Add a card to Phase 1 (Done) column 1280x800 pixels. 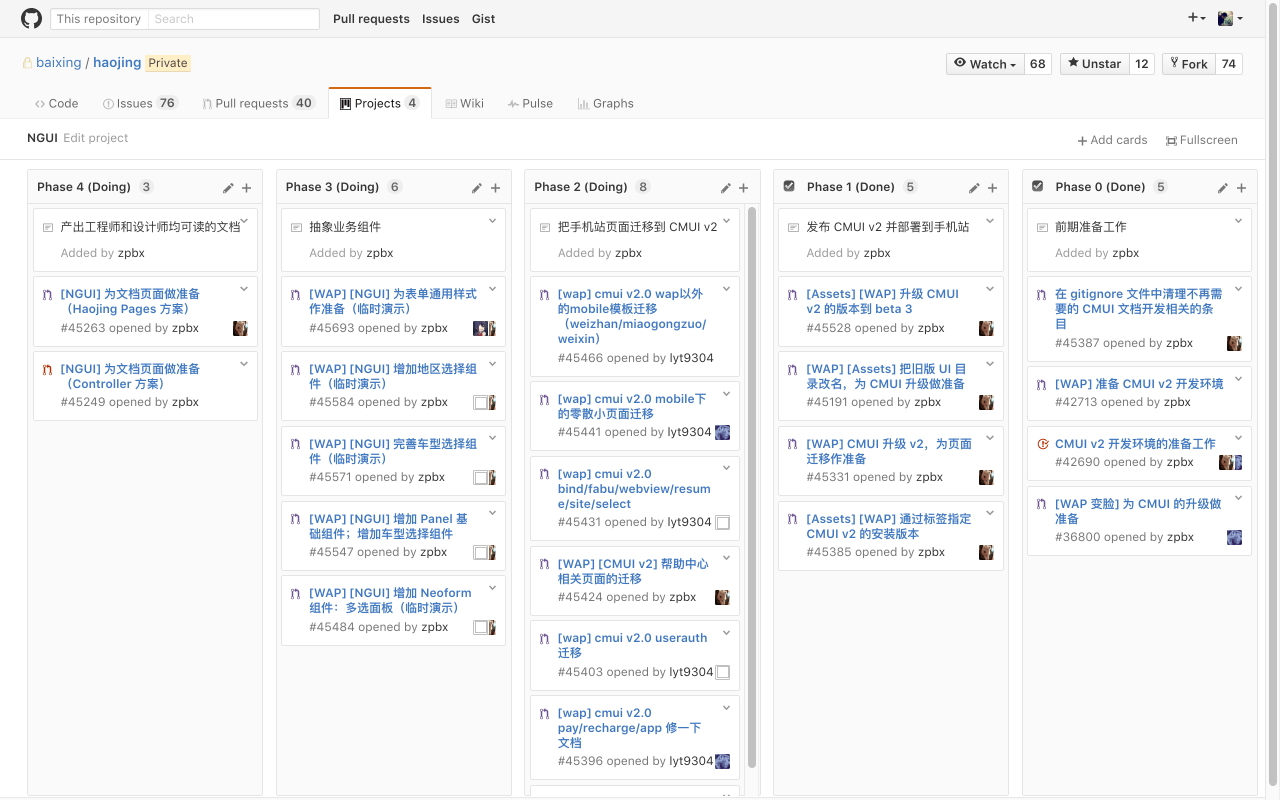coord(993,188)
